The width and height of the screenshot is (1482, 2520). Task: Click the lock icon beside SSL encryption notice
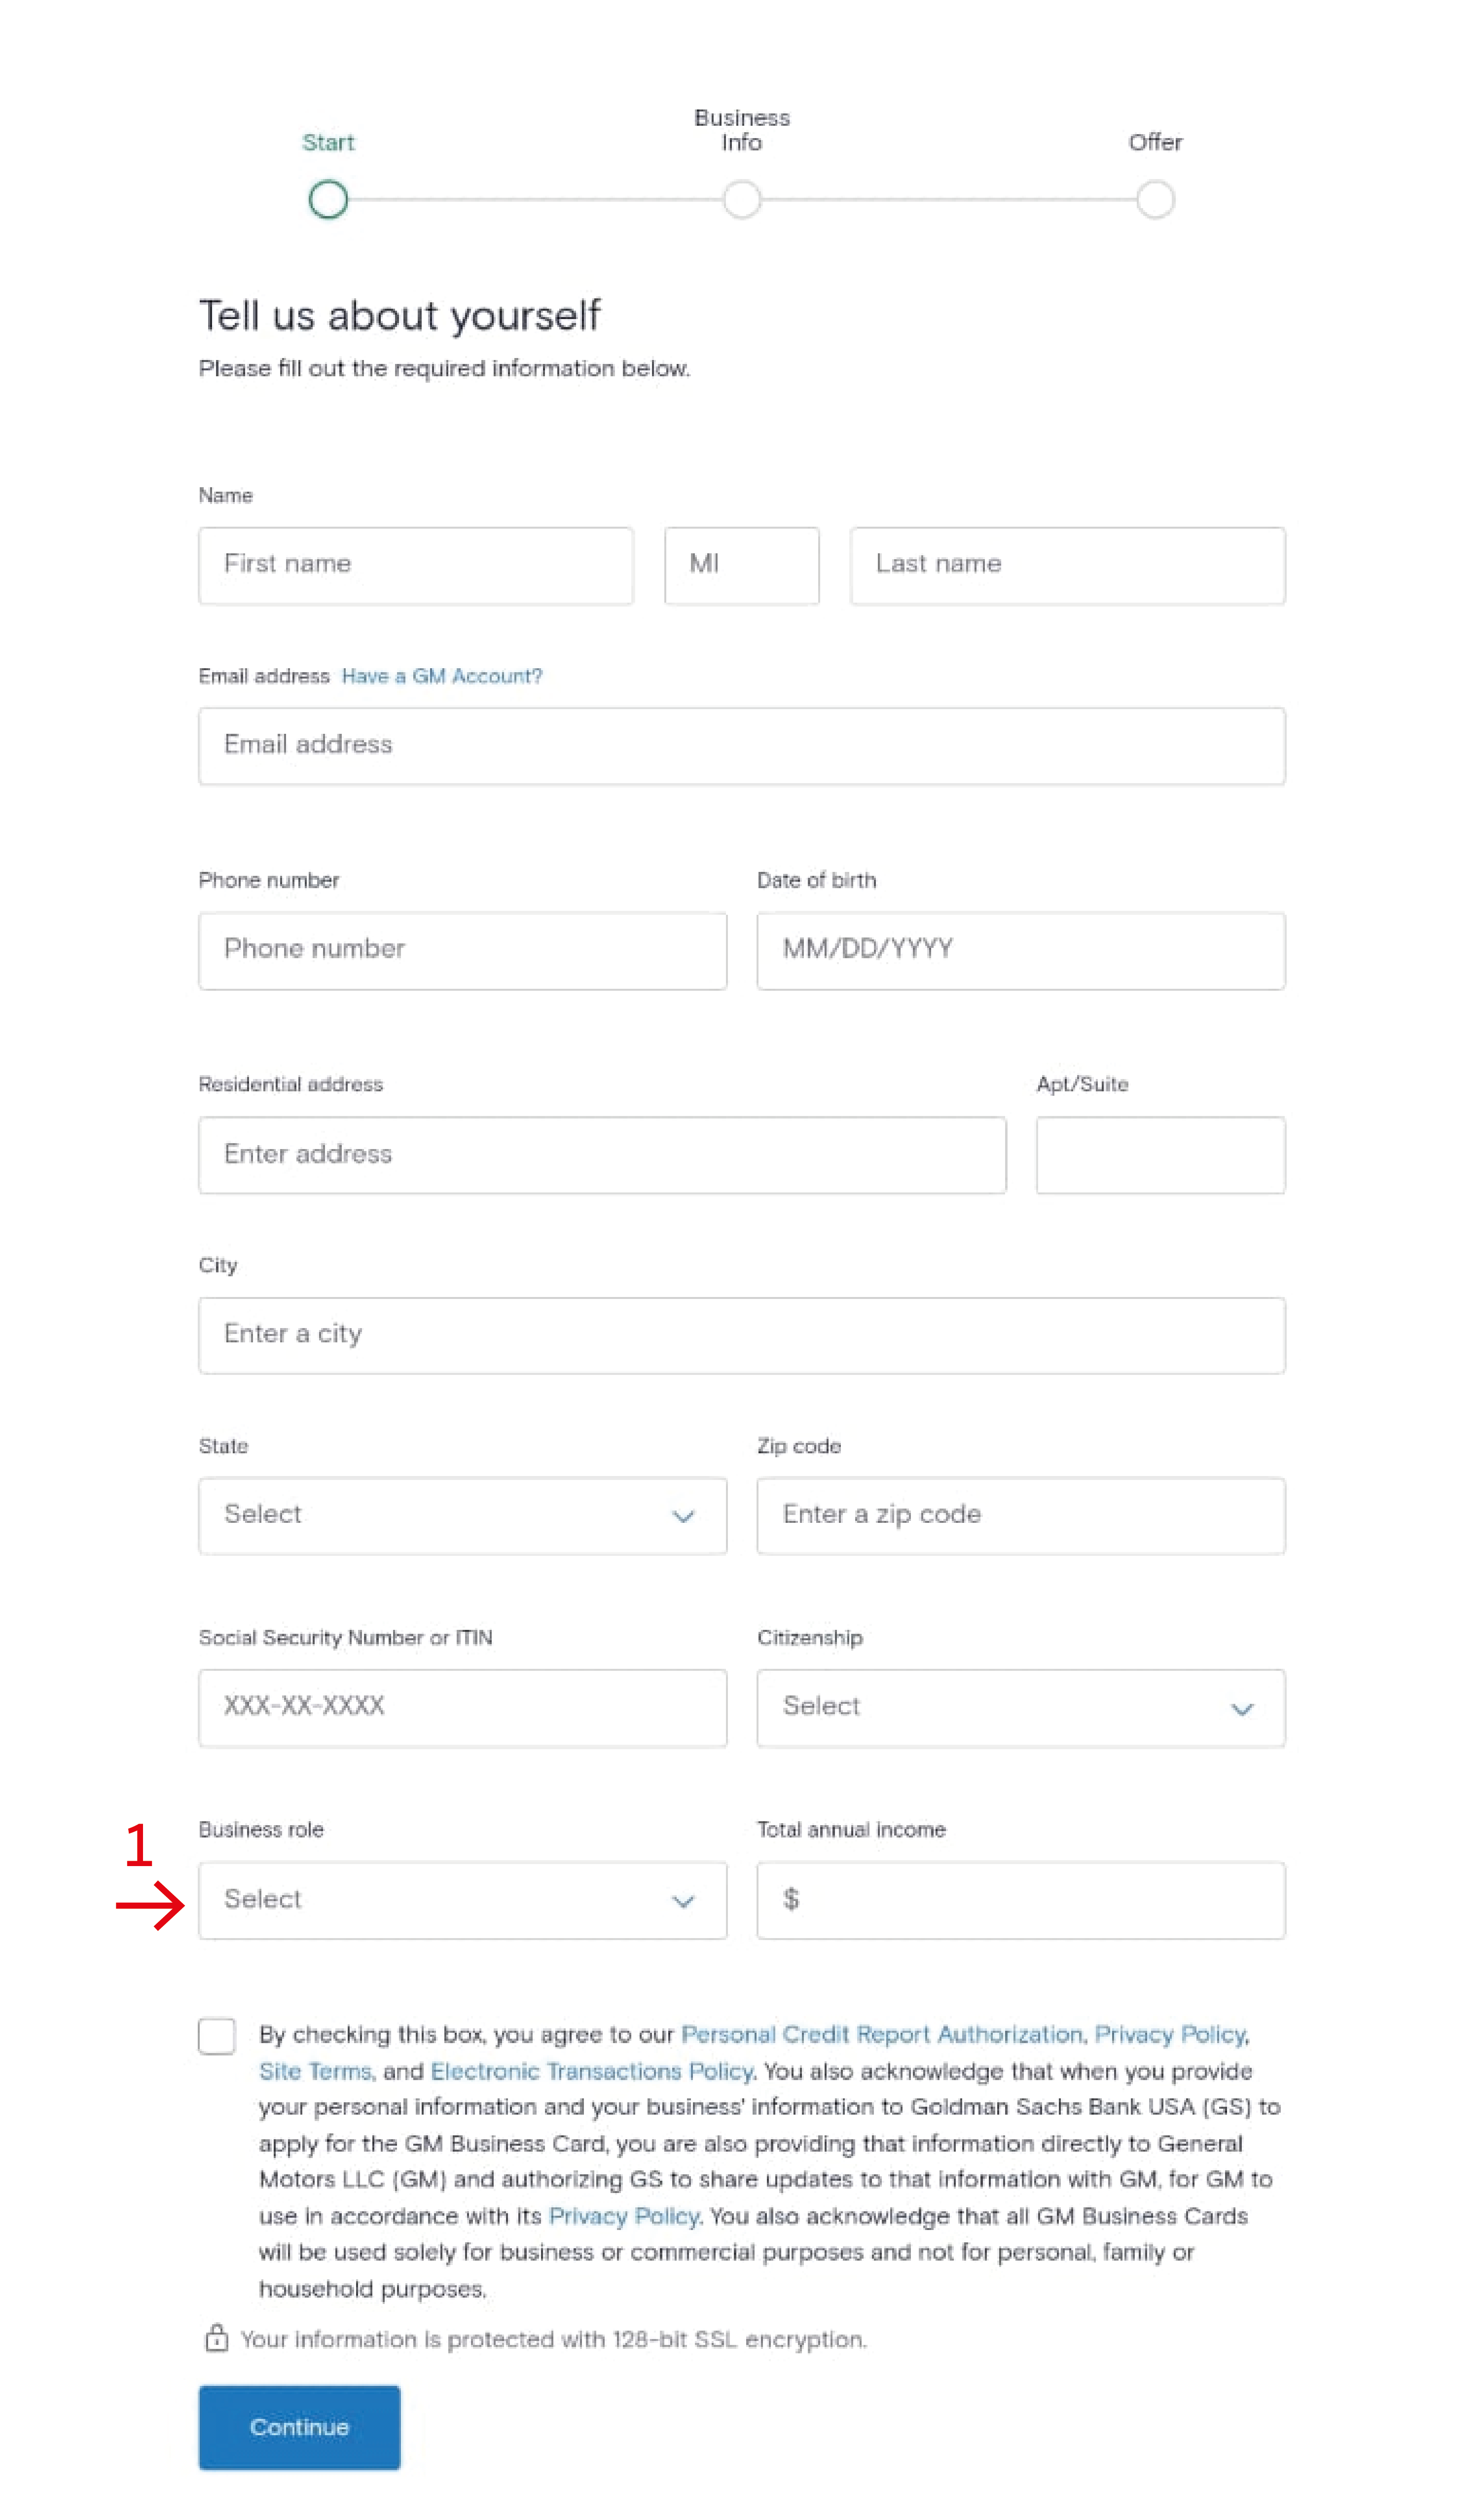[216, 2338]
